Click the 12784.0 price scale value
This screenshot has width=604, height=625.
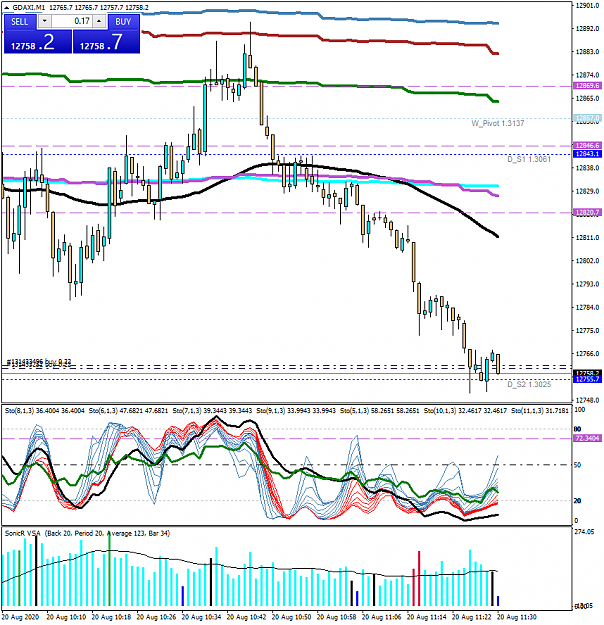(588, 307)
